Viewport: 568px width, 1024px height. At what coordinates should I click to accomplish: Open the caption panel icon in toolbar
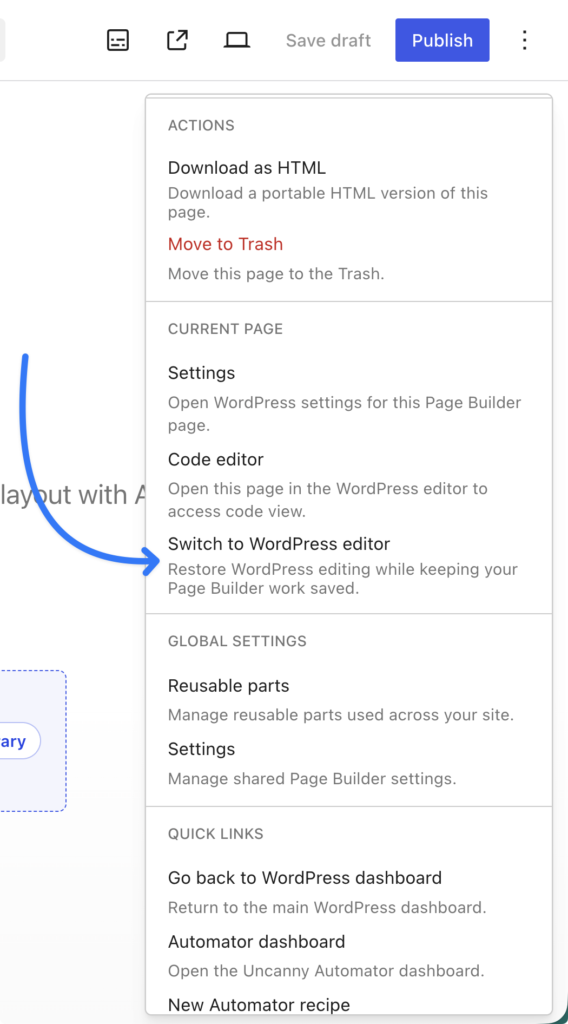(x=118, y=40)
